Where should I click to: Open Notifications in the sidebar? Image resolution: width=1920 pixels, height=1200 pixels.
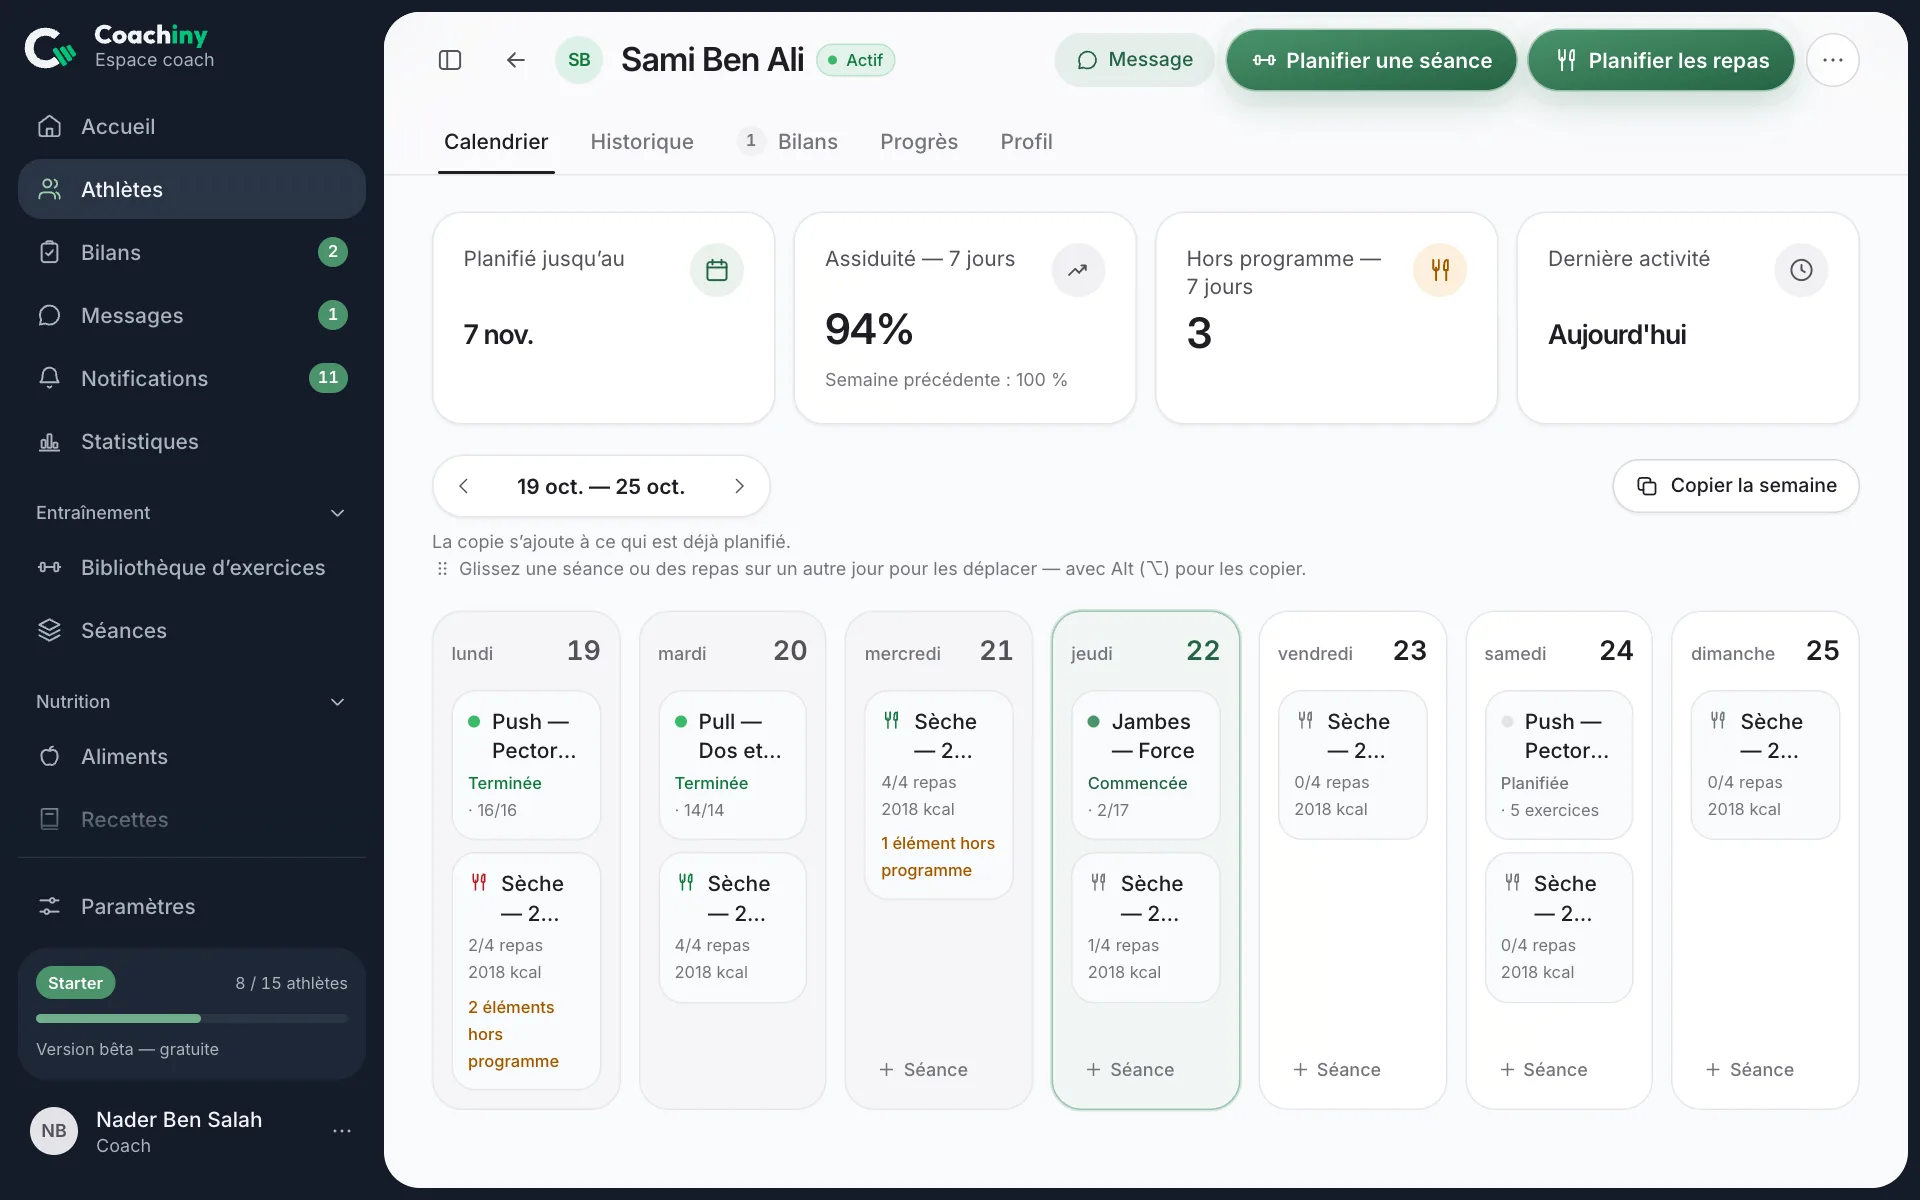click(192, 378)
